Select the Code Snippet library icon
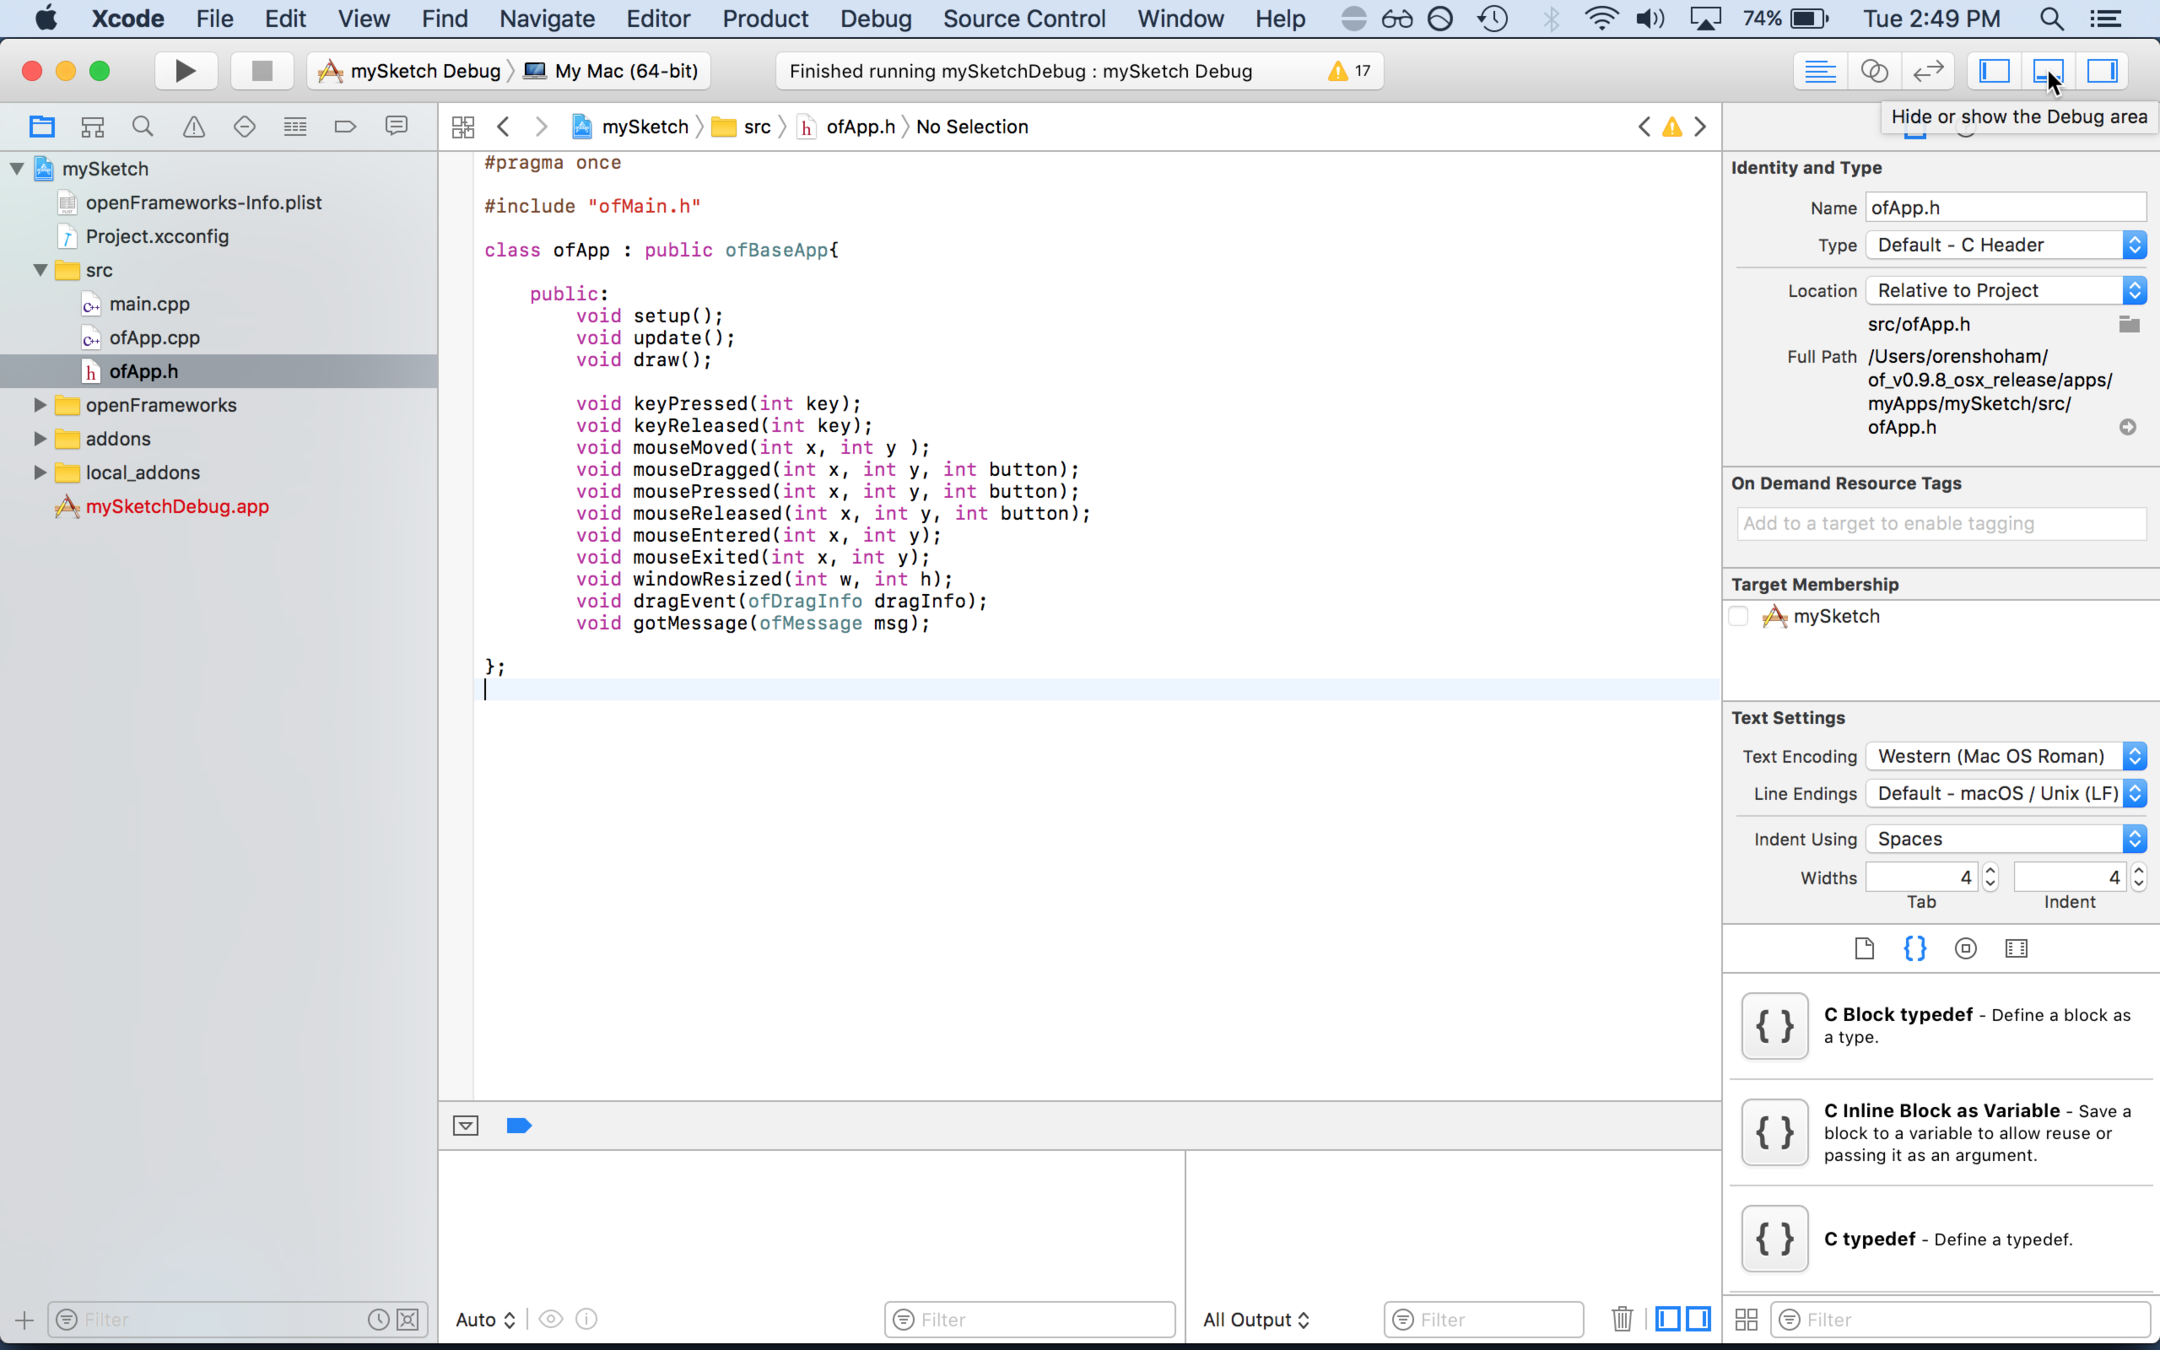The height and width of the screenshot is (1350, 2160). pos(1915,949)
